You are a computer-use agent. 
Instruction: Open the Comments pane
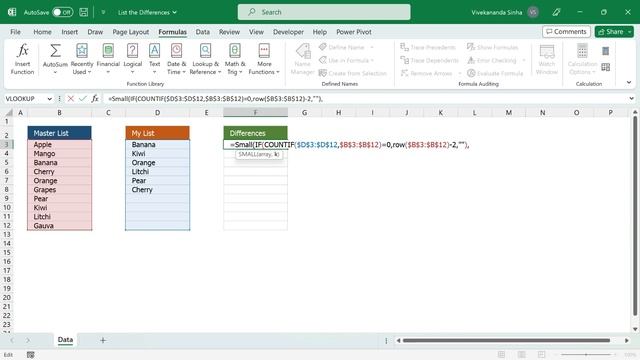pyautogui.click(x=566, y=32)
